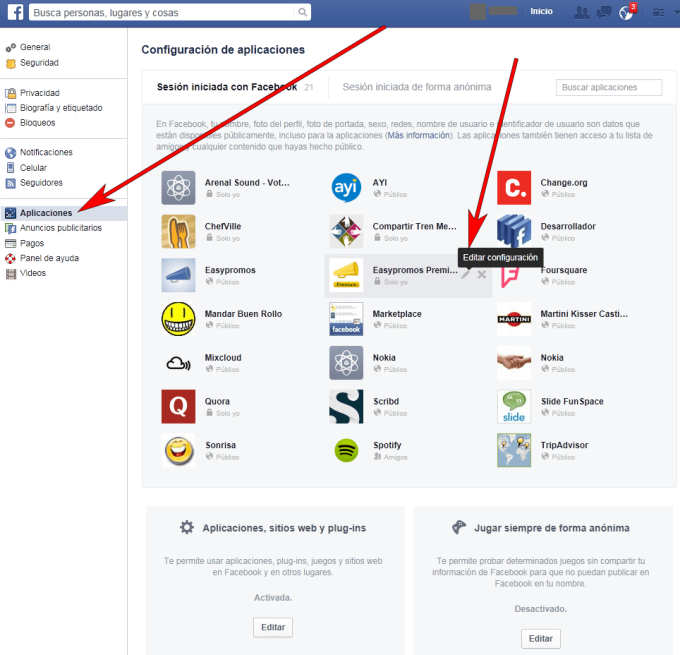Remove Easypromos Premium with the X icon
680x655 pixels.
coord(482,275)
